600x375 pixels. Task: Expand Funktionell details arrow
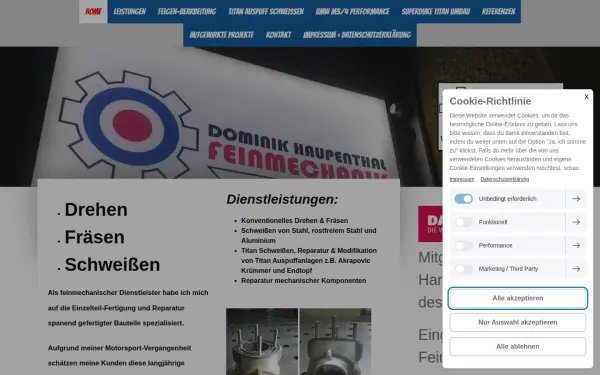(x=576, y=222)
